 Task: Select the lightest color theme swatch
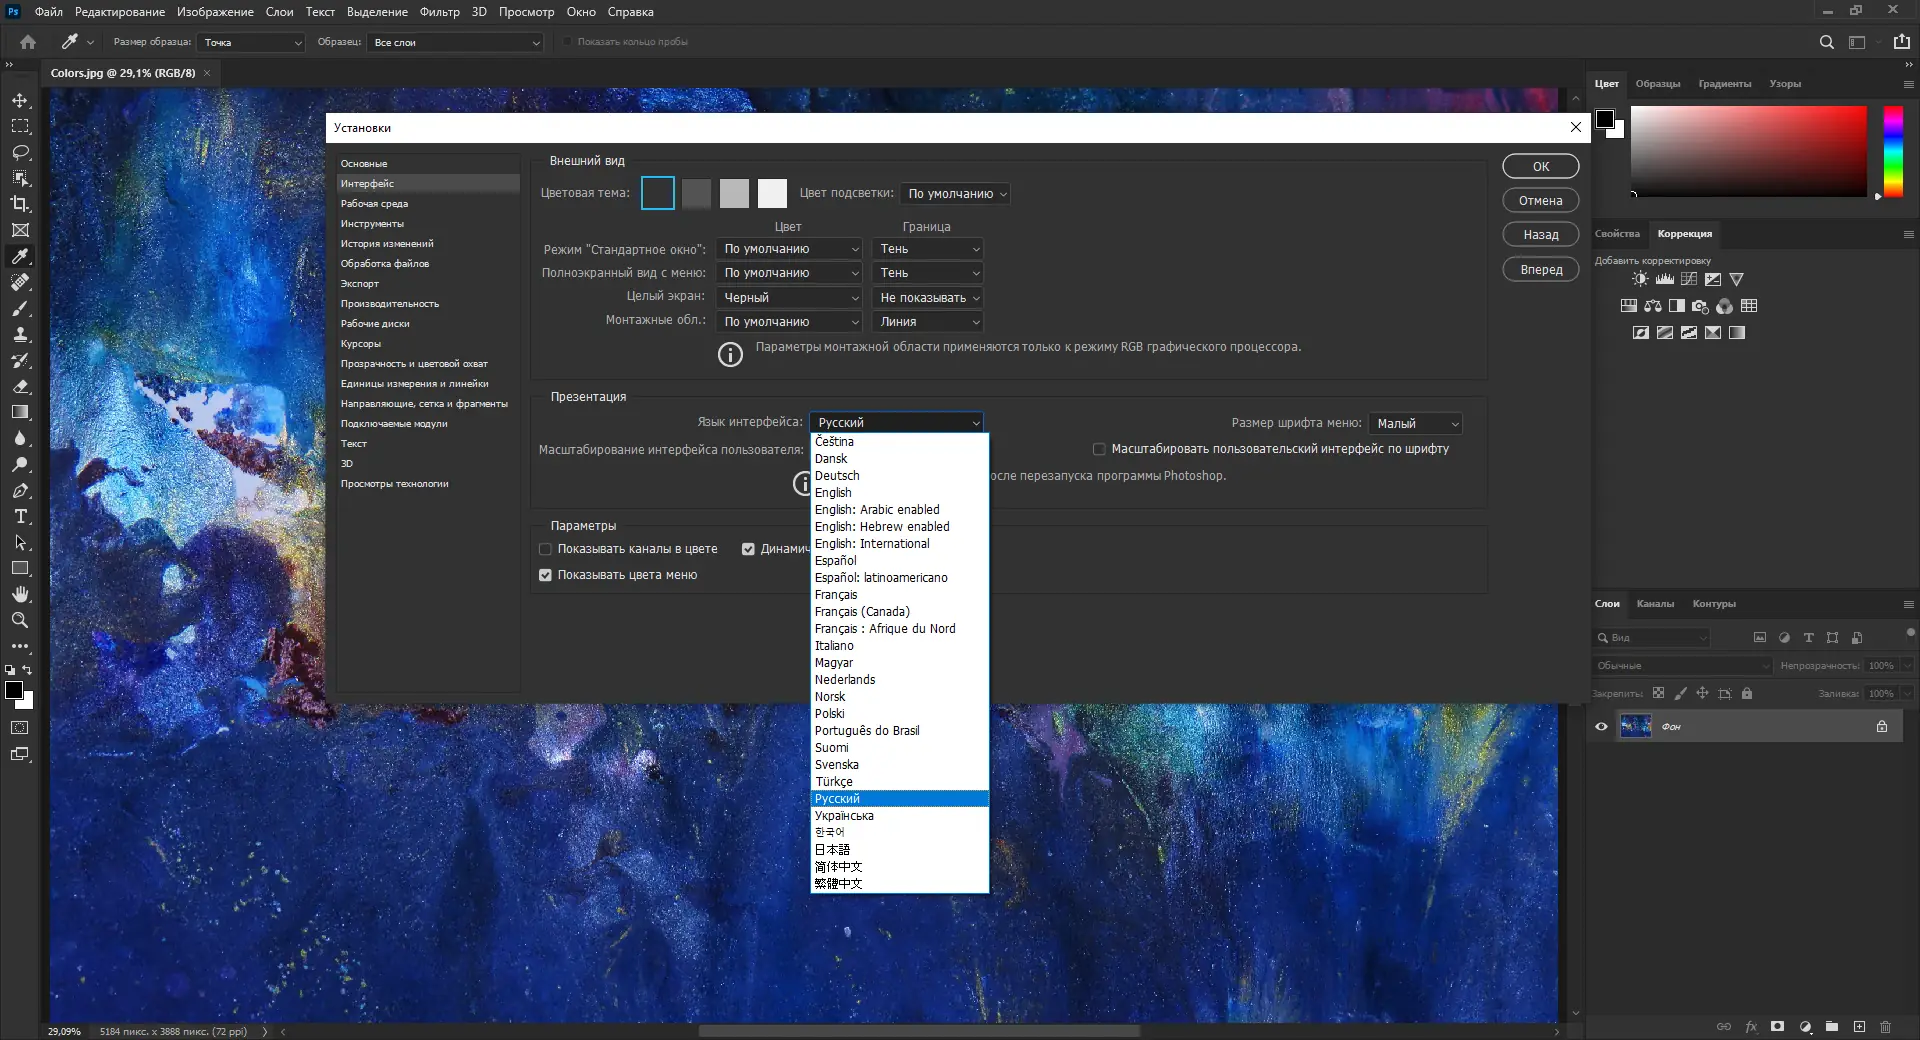click(x=772, y=194)
